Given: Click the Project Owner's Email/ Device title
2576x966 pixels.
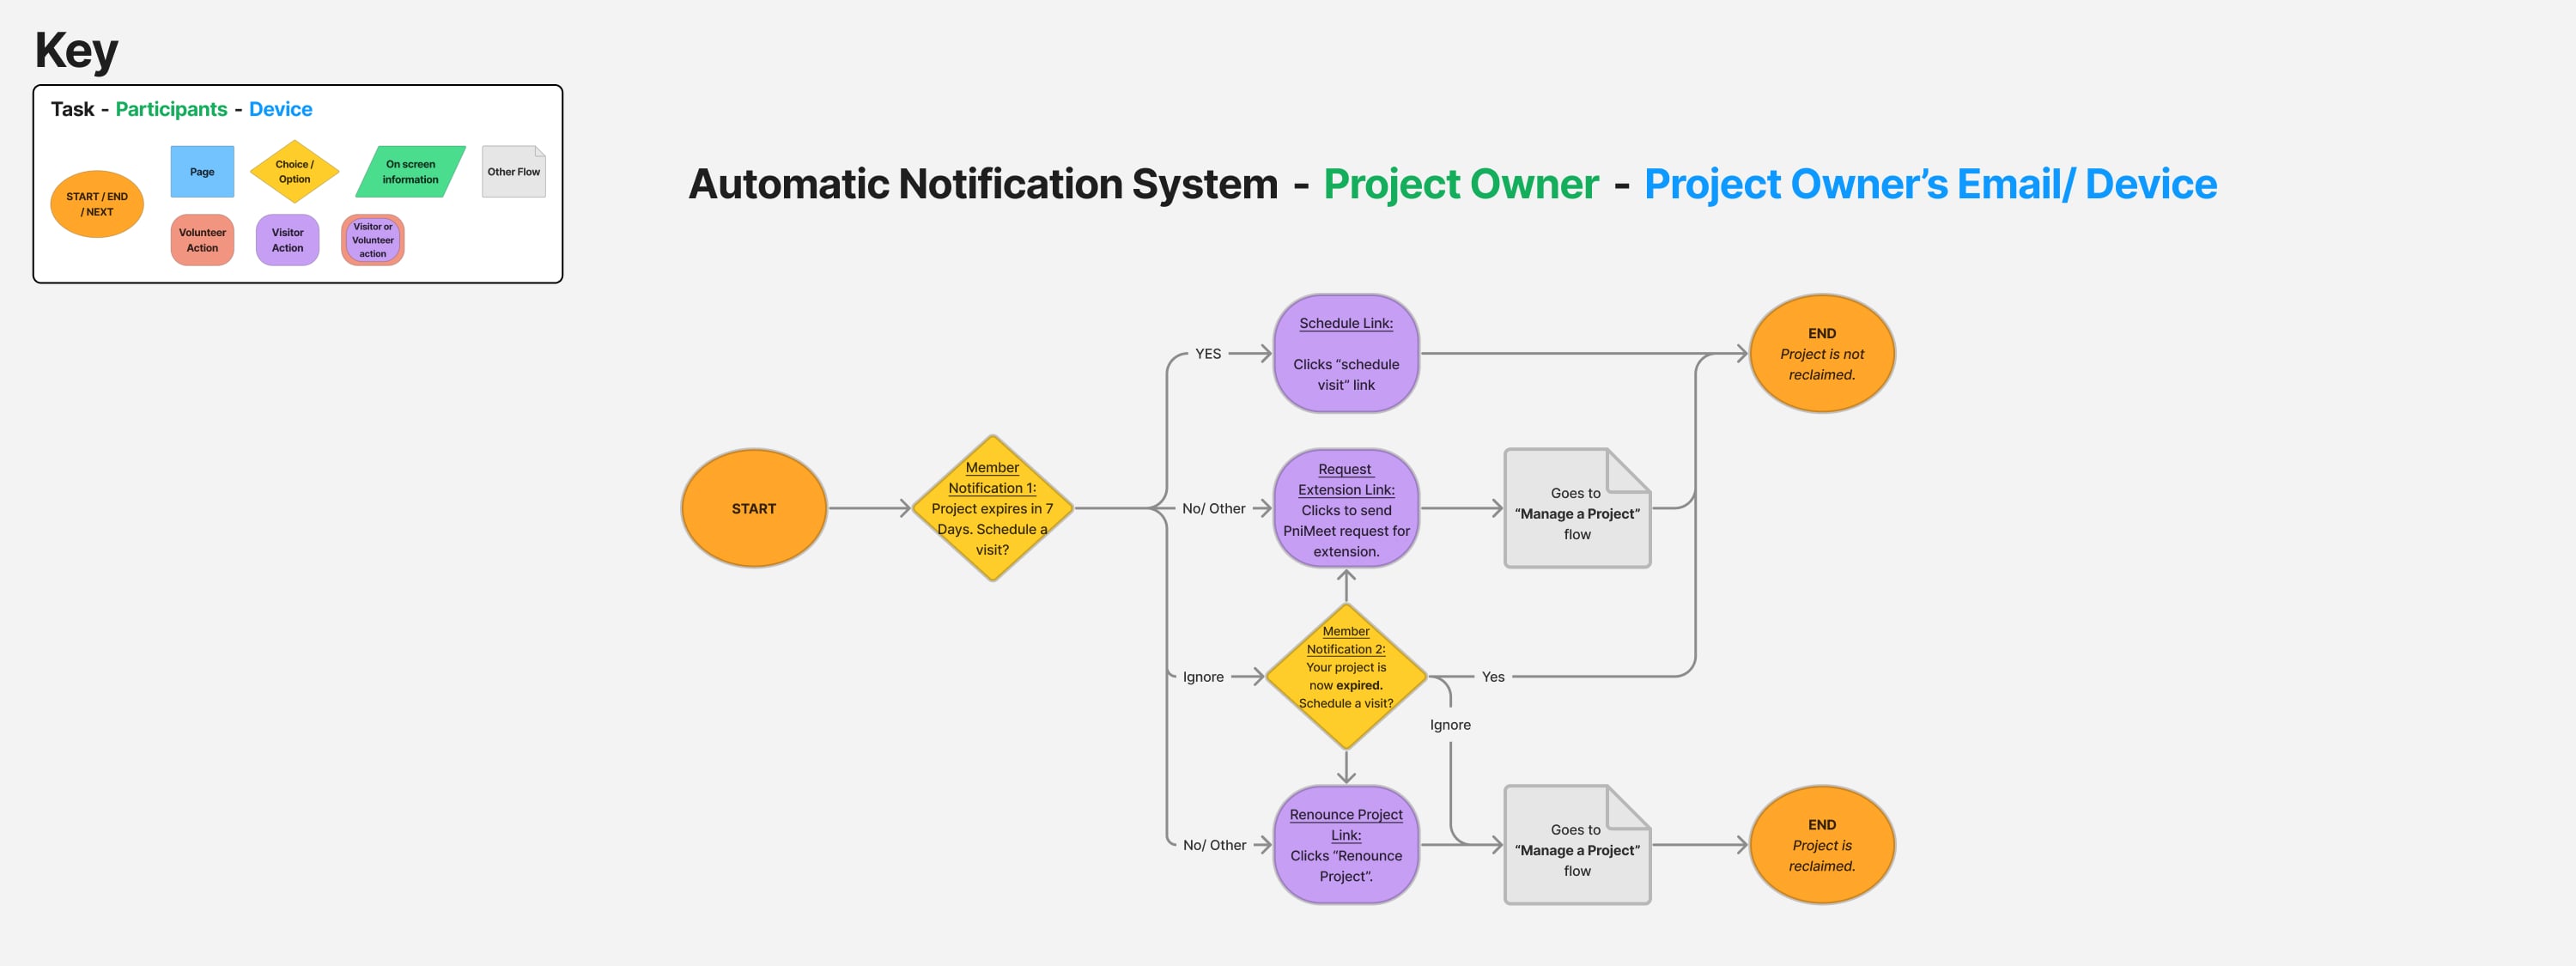Looking at the screenshot, I should [1930, 184].
